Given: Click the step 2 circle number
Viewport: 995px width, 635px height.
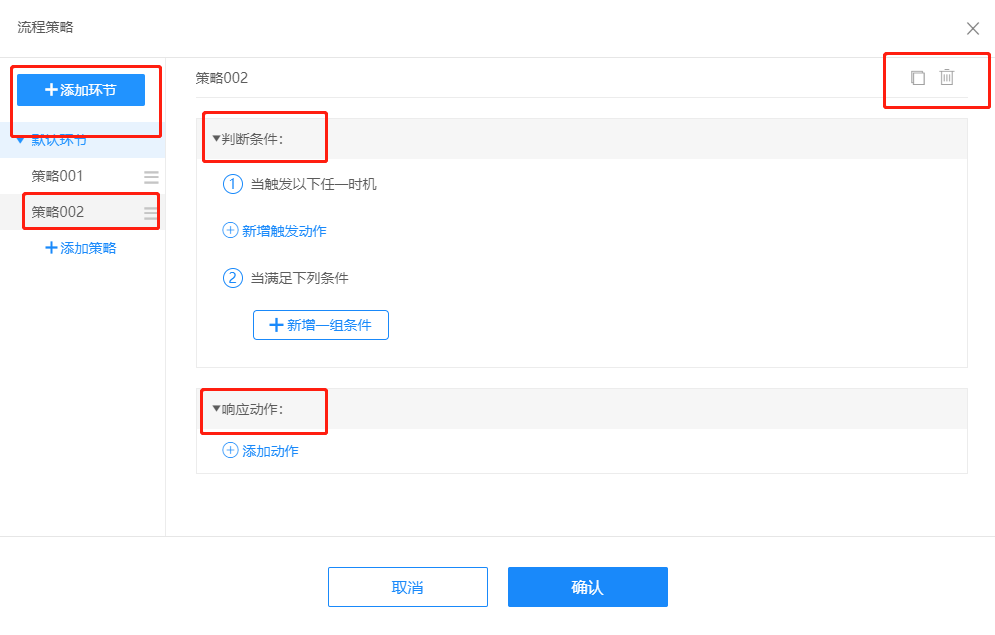Looking at the screenshot, I should tap(232, 278).
